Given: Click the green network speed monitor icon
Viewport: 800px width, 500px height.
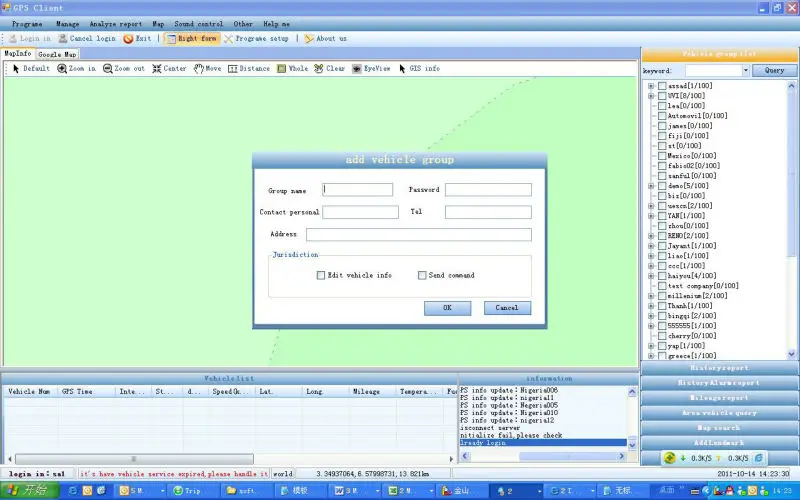Looking at the screenshot, I should coord(669,458).
